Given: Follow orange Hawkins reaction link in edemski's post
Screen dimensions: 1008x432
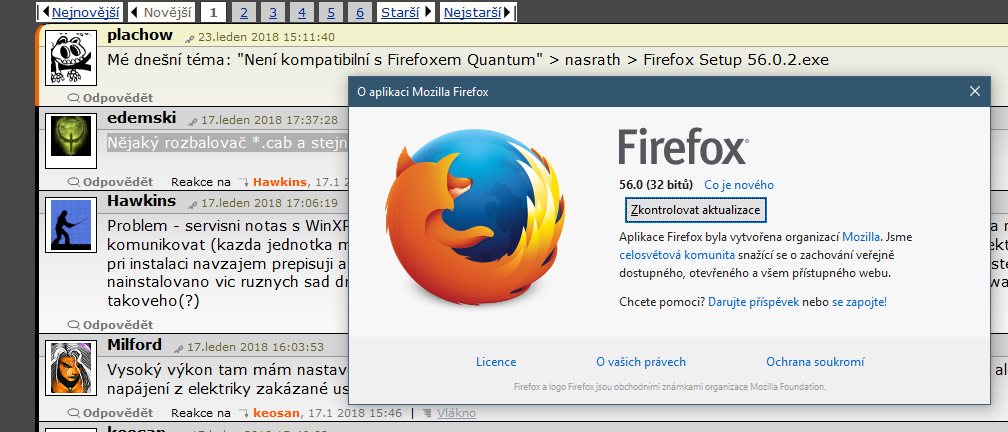Looking at the screenshot, I should point(280,182).
